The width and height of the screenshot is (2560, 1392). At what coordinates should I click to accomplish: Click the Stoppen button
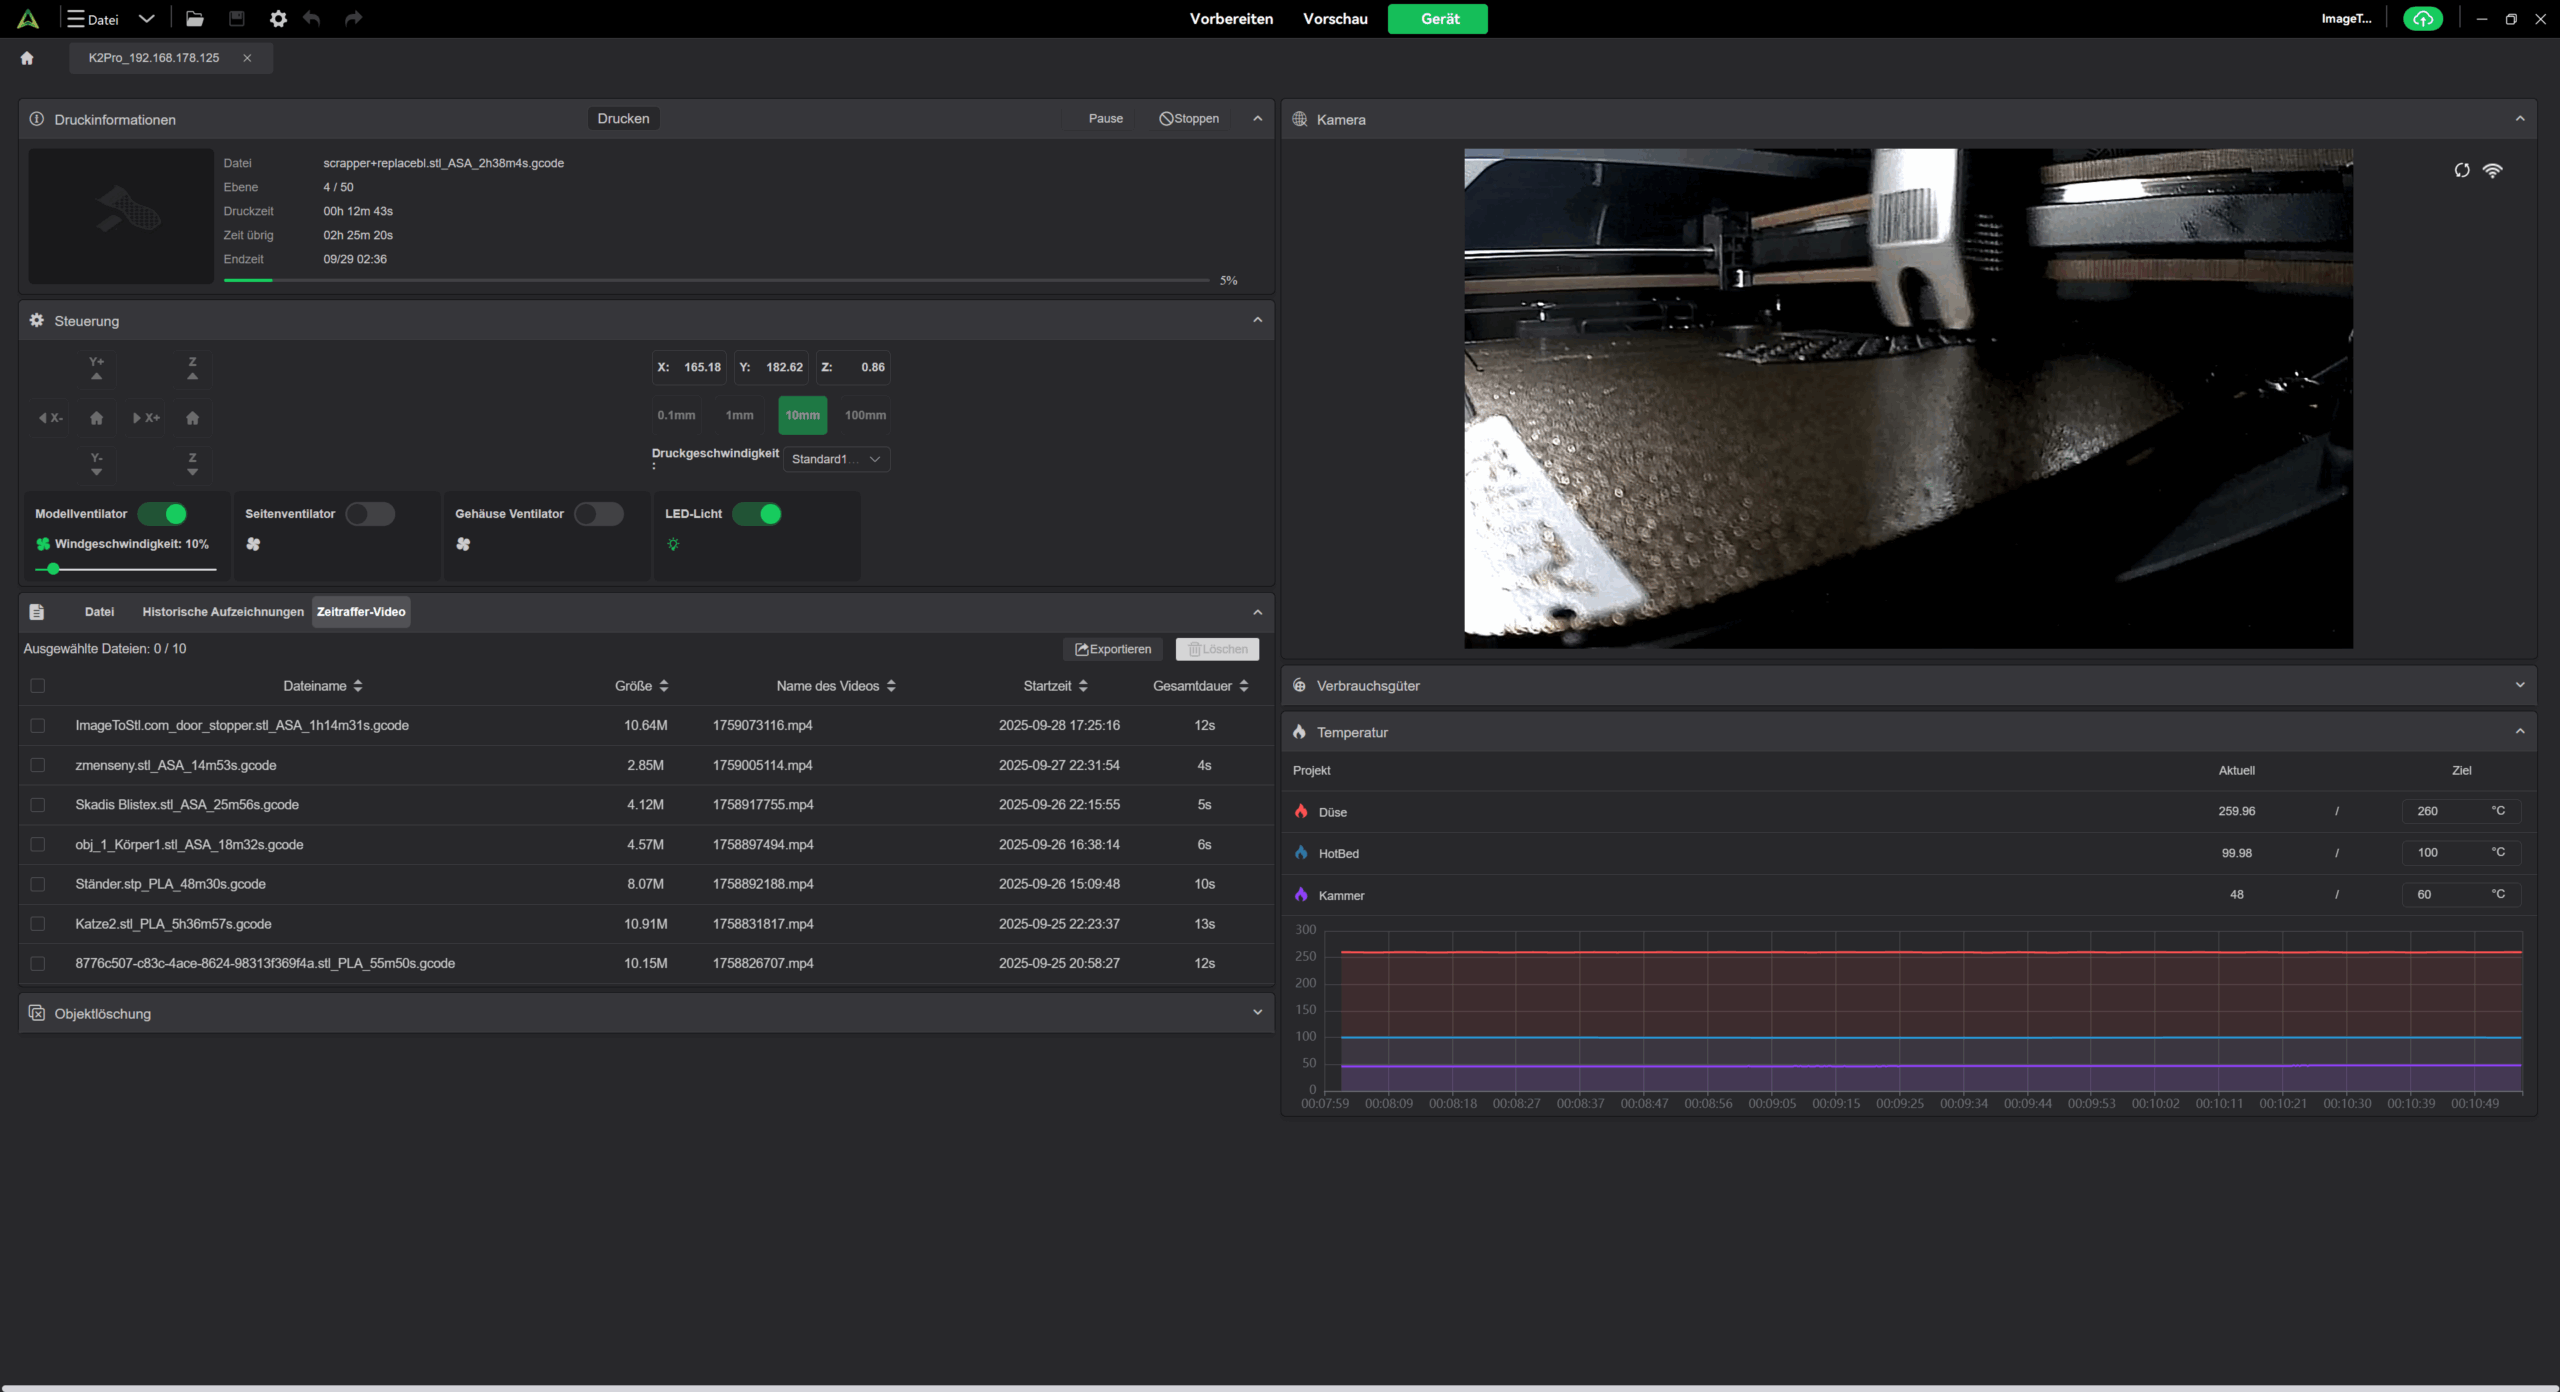pyautogui.click(x=1189, y=119)
